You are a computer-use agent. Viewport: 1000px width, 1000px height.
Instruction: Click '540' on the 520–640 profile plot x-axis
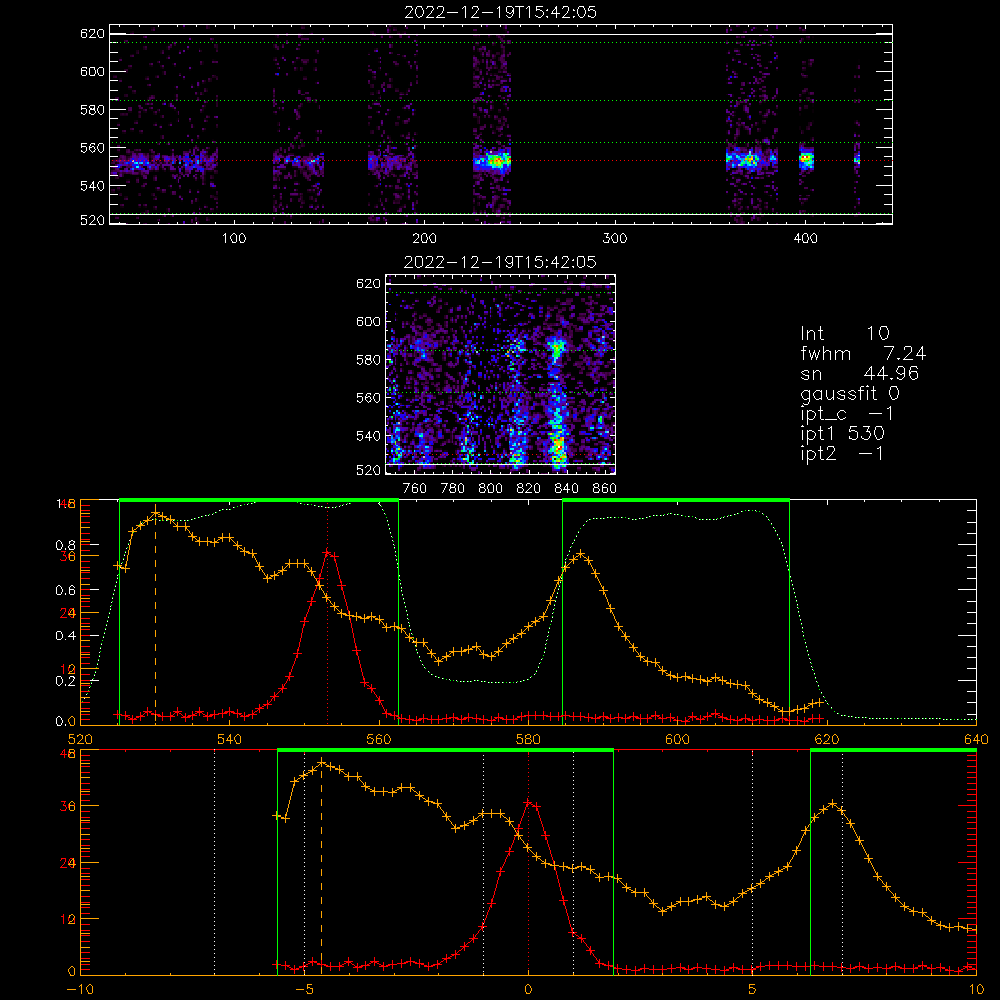[x=230, y=740]
